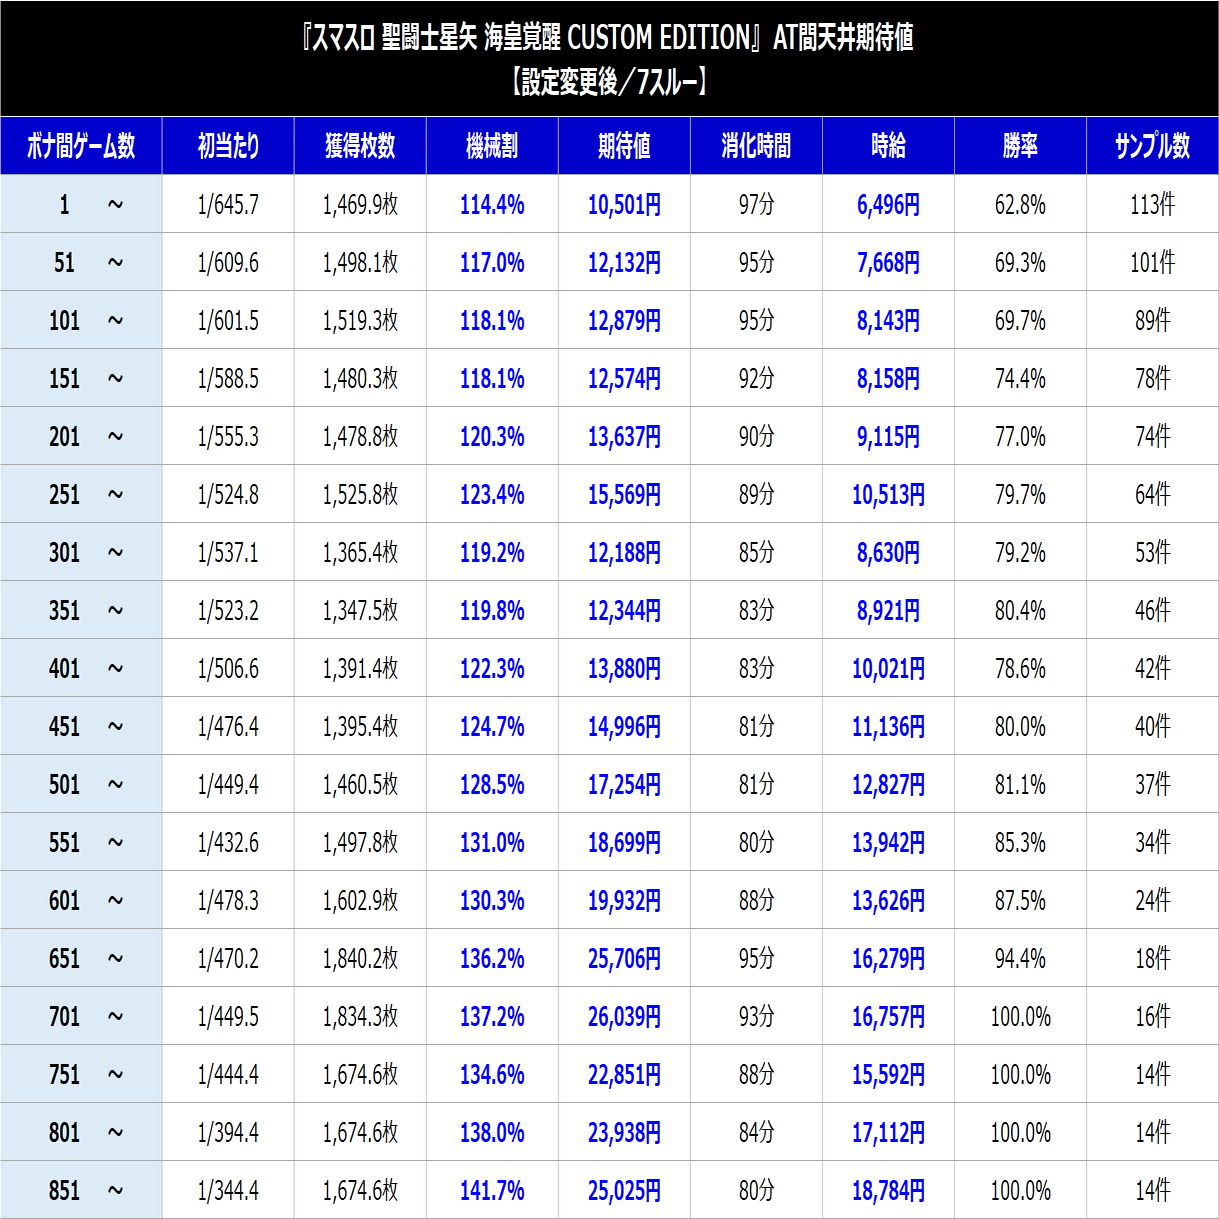
Task: Click the row label 651 ～
Action: tap(81, 958)
